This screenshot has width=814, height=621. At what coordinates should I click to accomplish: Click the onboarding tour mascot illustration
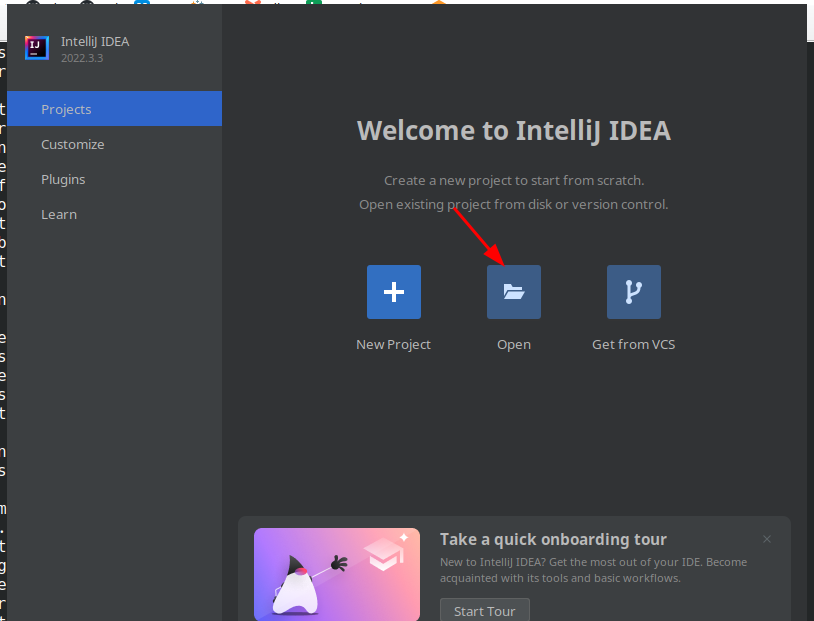(x=337, y=574)
